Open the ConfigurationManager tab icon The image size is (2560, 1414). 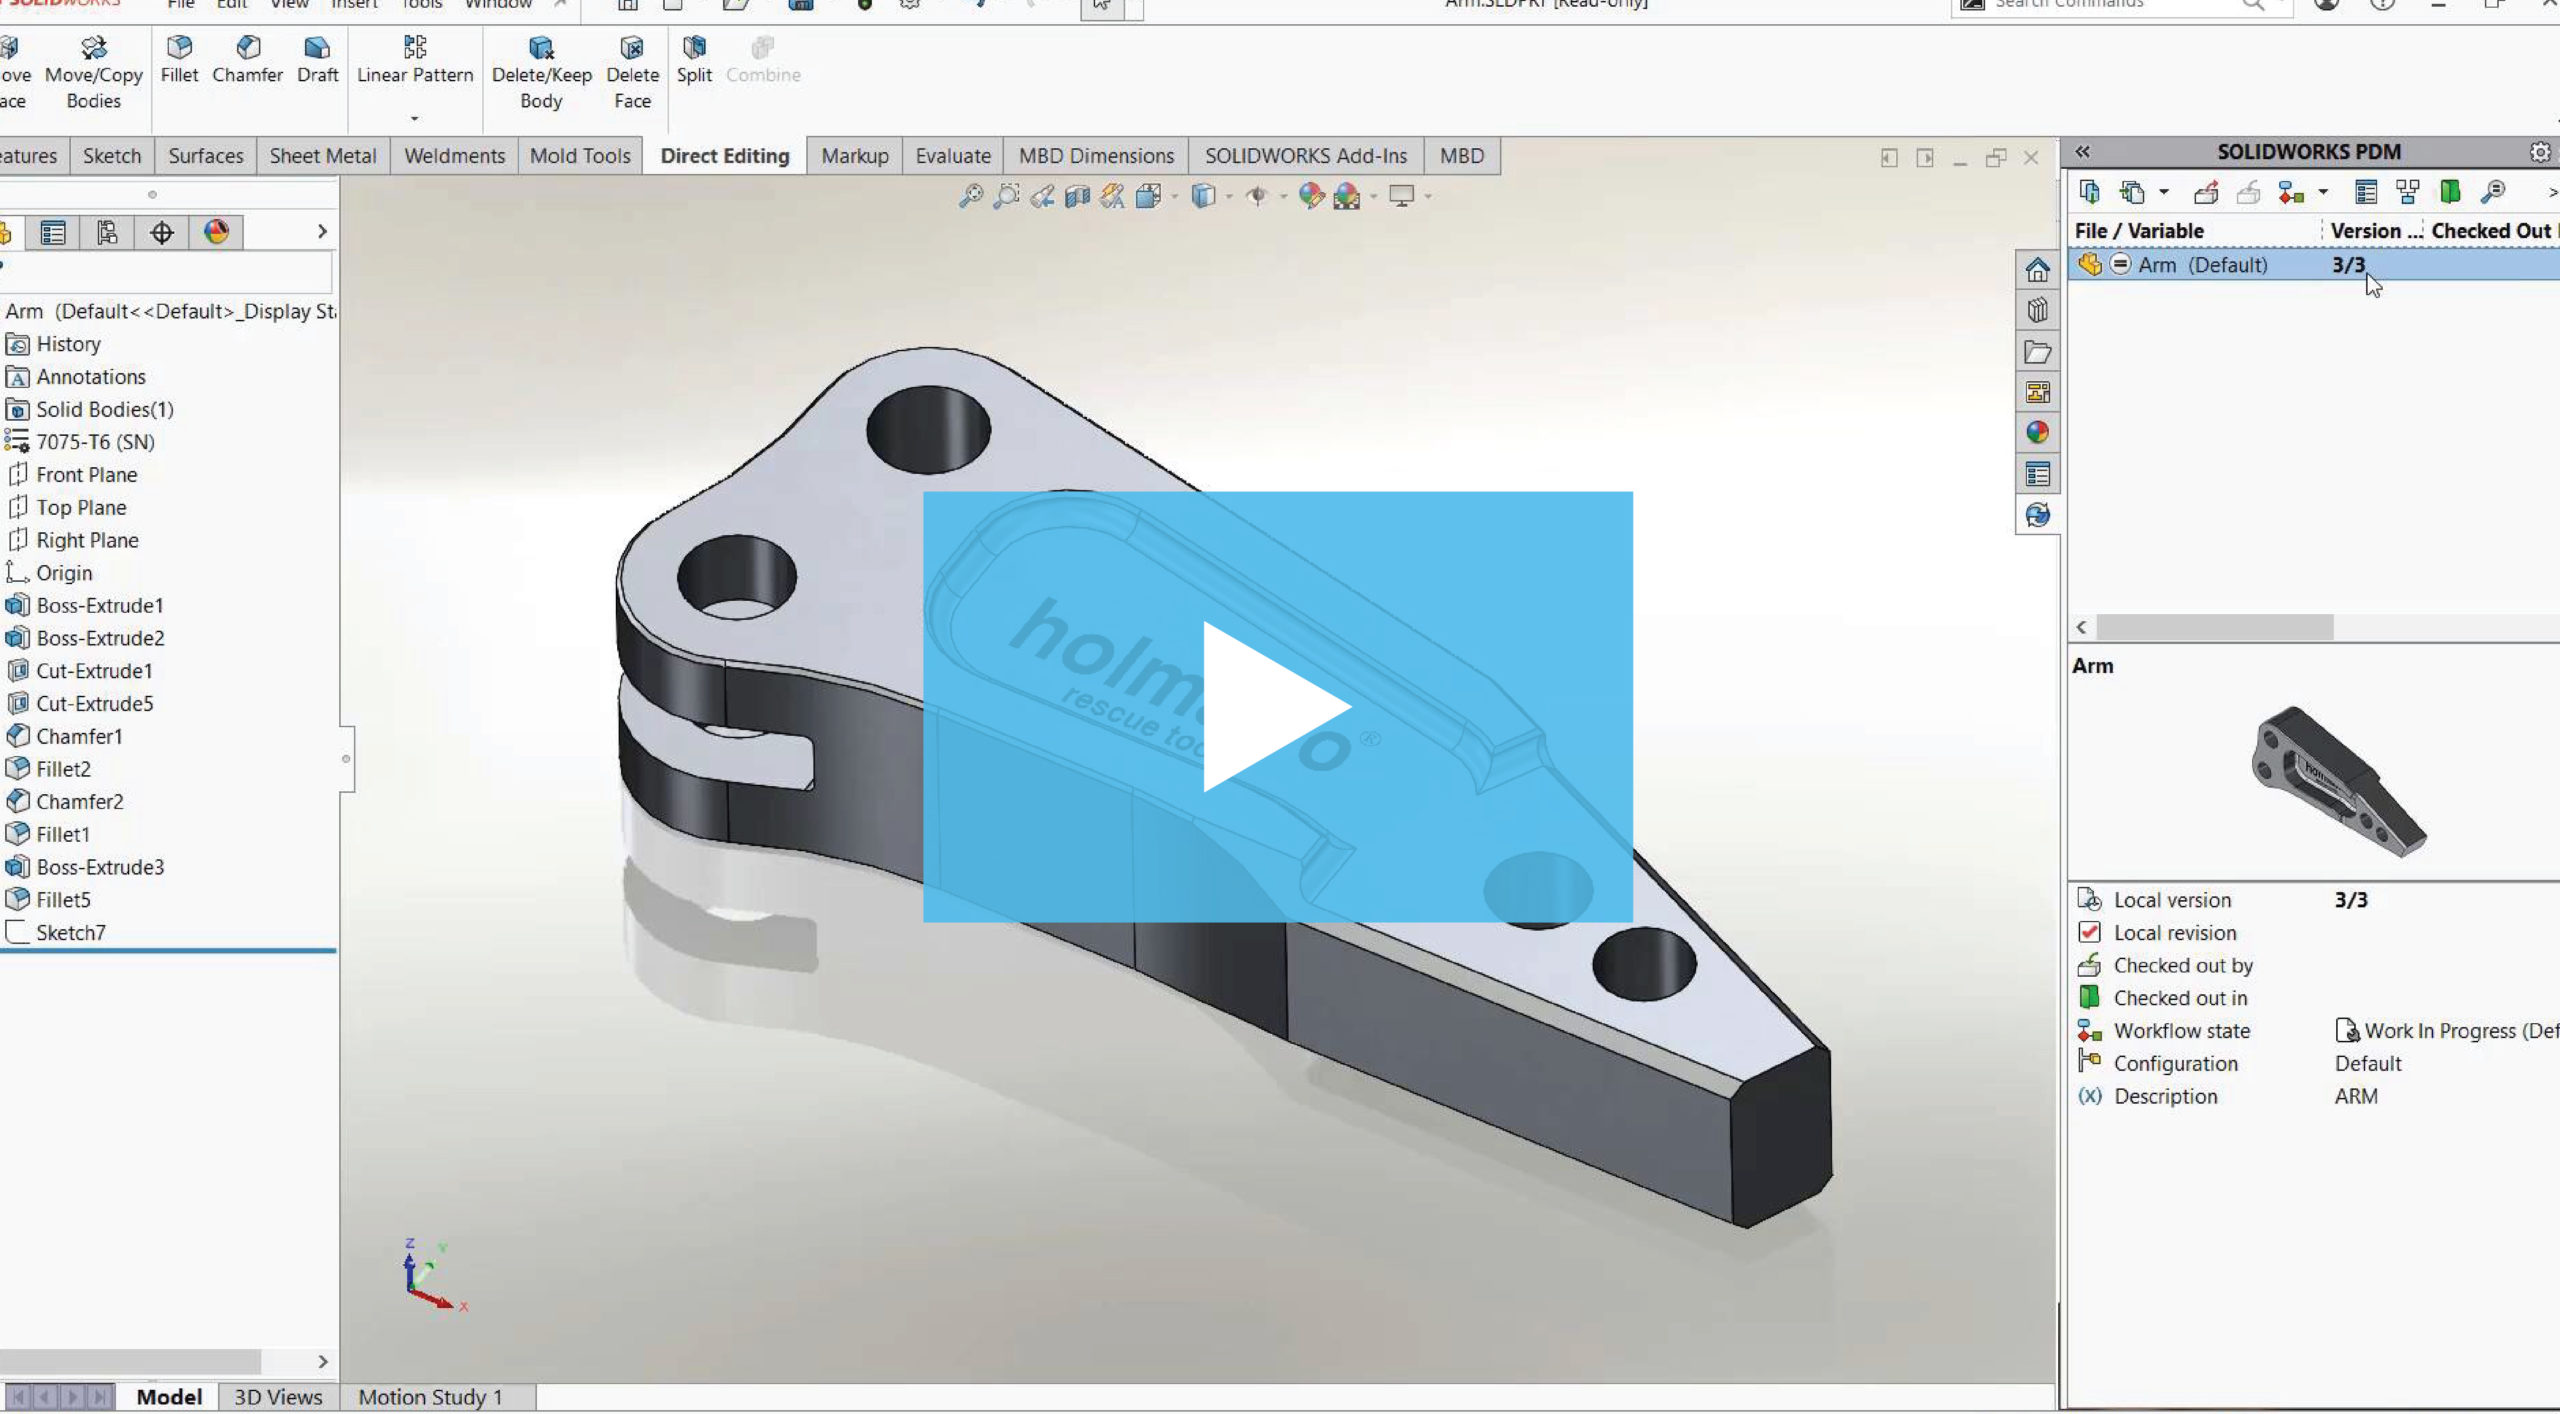click(x=107, y=233)
